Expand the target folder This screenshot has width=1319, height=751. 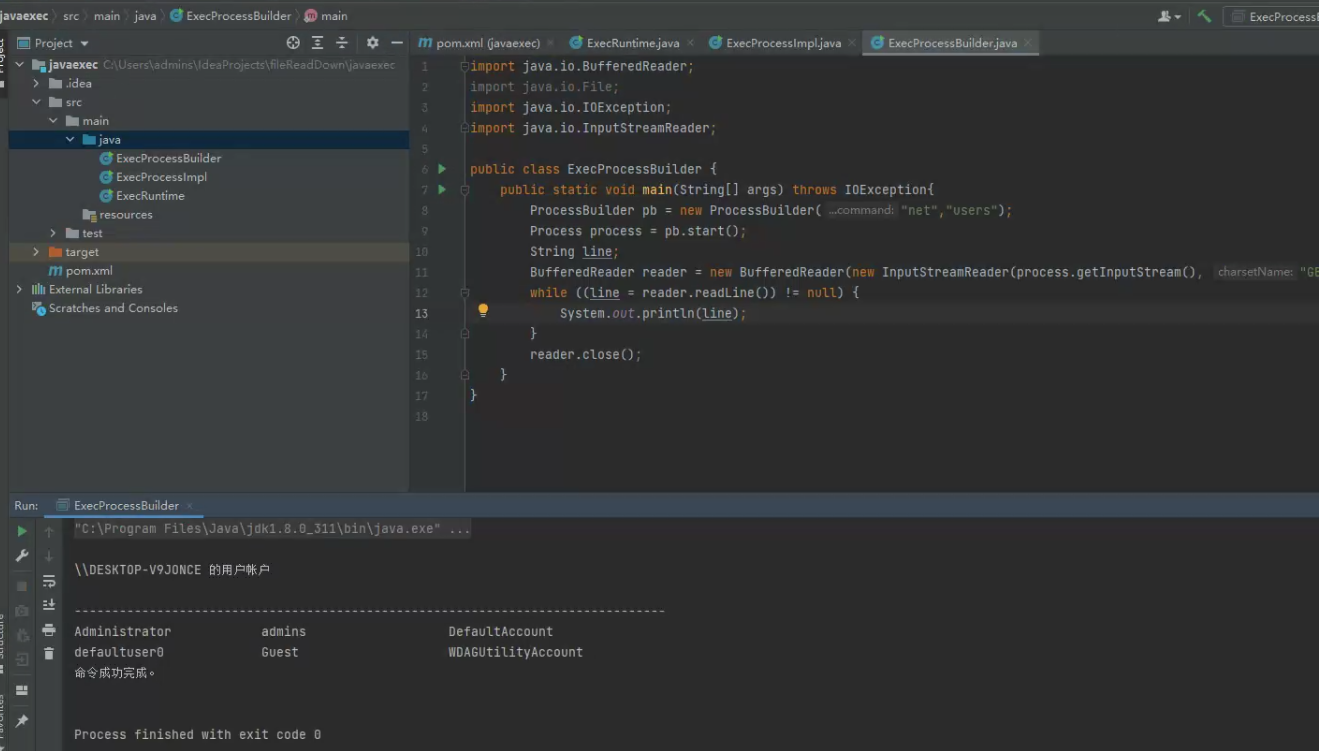point(36,252)
